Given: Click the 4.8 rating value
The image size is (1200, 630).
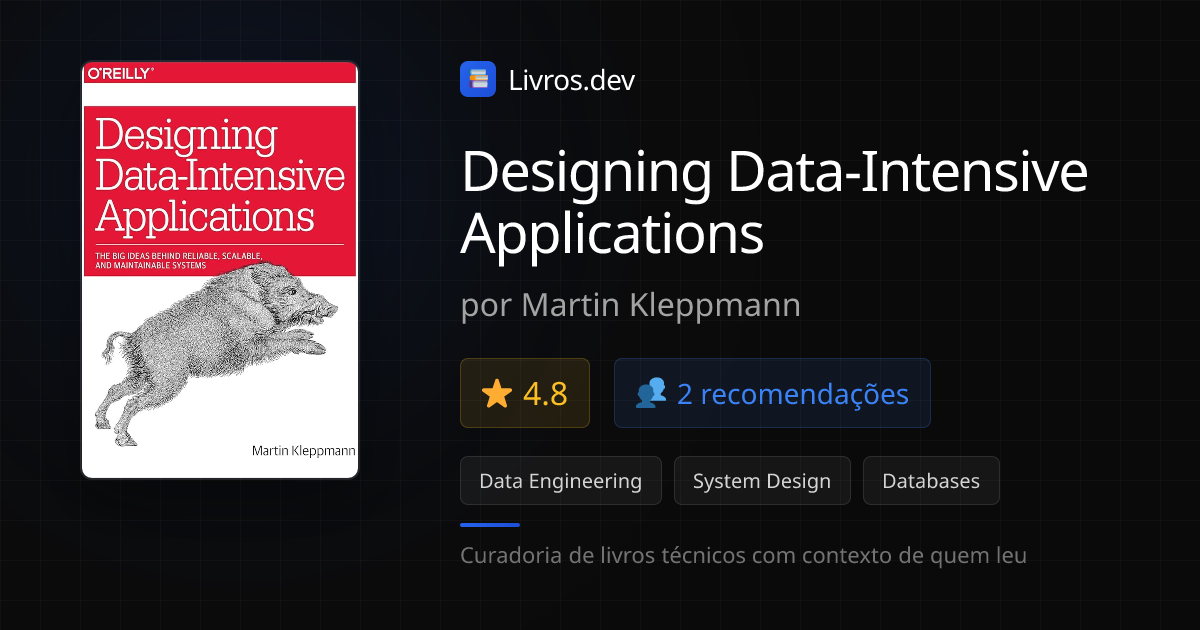Looking at the screenshot, I should tap(545, 394).
